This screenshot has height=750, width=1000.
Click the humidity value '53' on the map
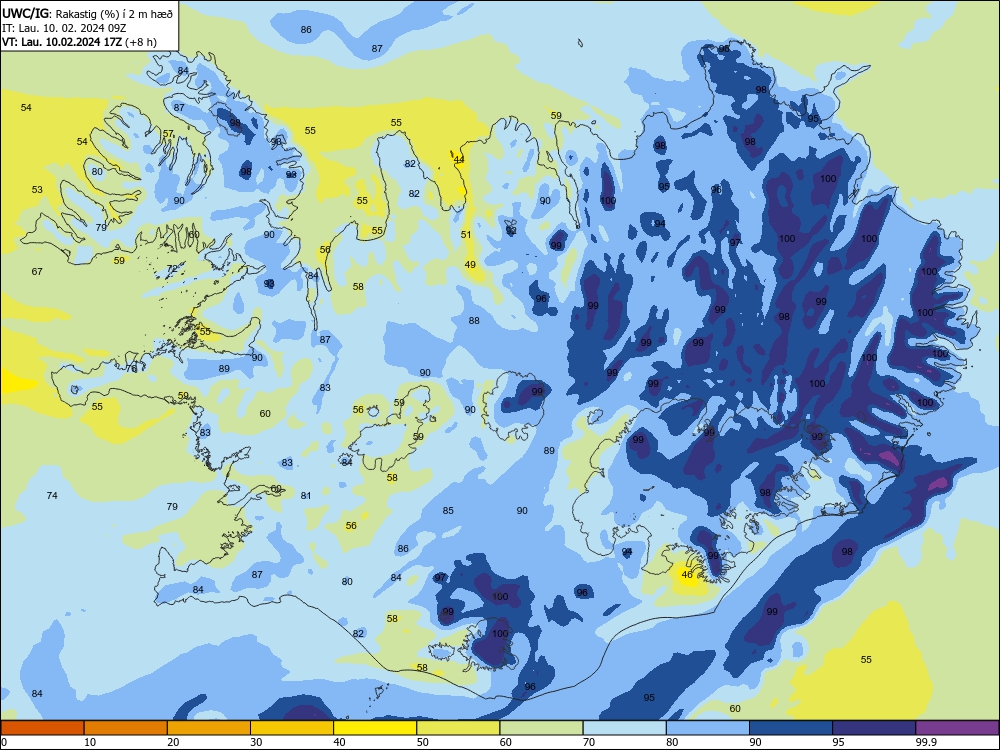point(38,189)
